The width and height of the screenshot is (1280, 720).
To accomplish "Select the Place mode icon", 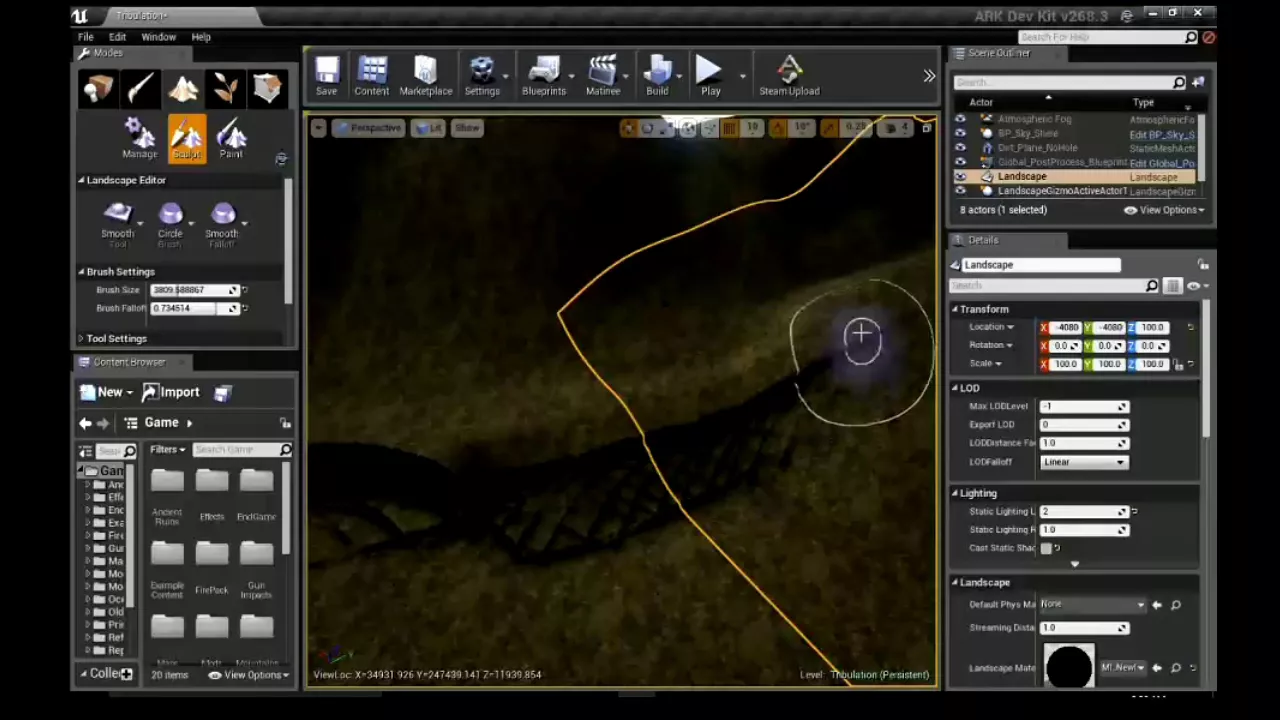I will 98,89.
